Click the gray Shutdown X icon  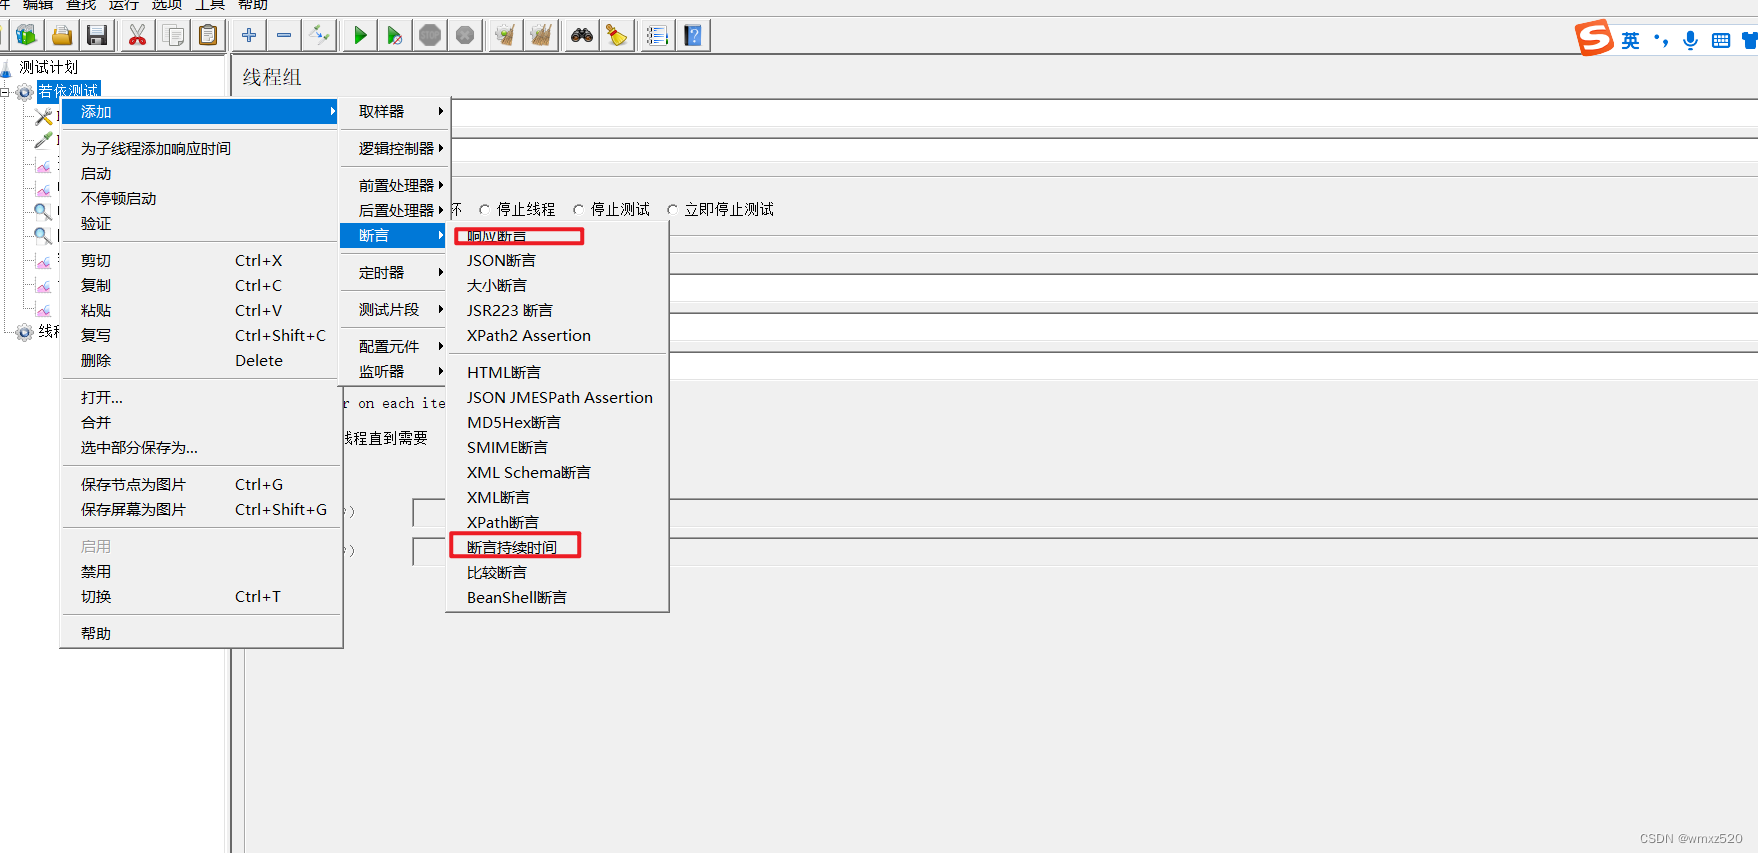[x=465, y=36]
